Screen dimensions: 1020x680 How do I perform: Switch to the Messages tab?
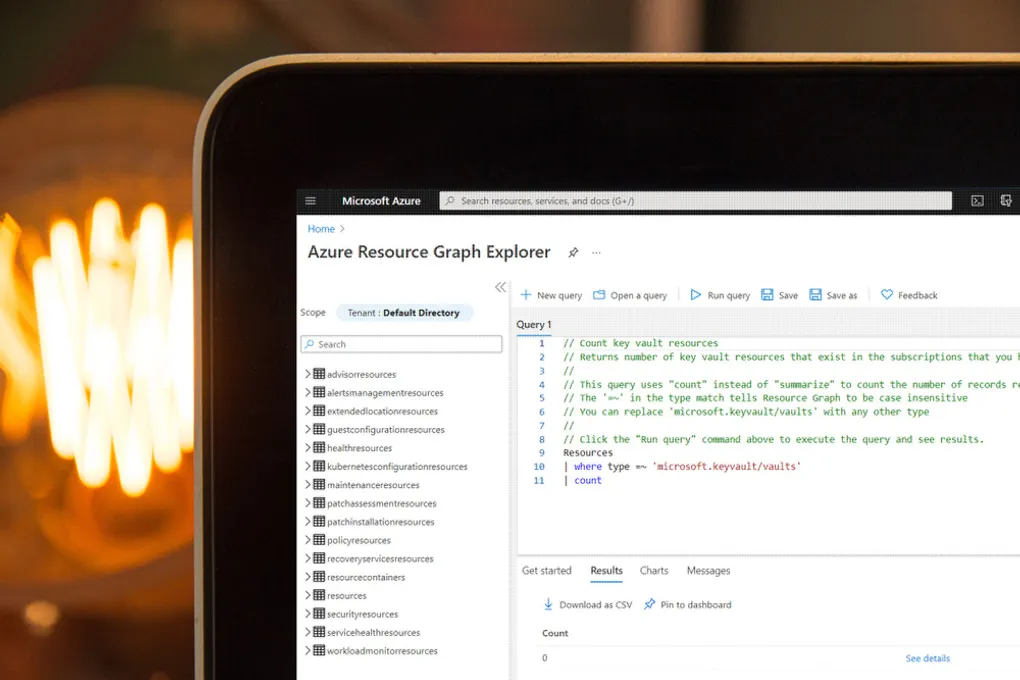coord(708,571)
